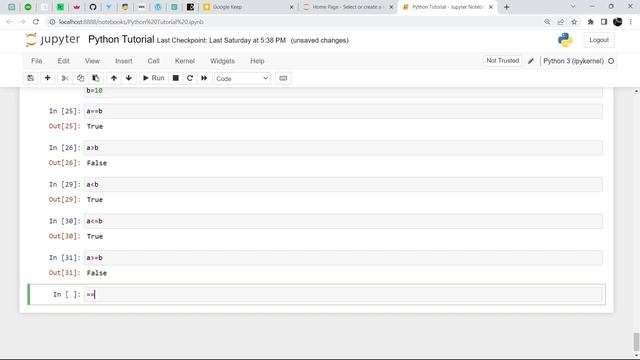The image size is (640, 360).
Task: Move the selected cell up
Action: click(x=114, y=78)
